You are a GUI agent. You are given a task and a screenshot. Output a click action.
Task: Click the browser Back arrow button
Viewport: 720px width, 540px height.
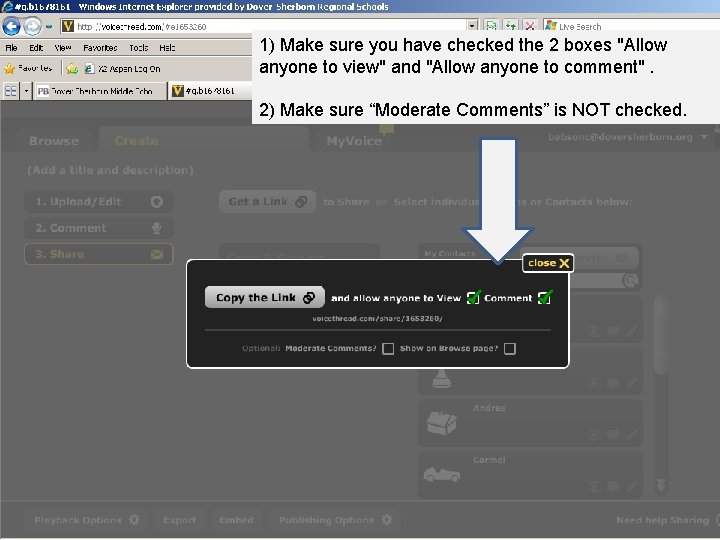click(x=11, y=26)
